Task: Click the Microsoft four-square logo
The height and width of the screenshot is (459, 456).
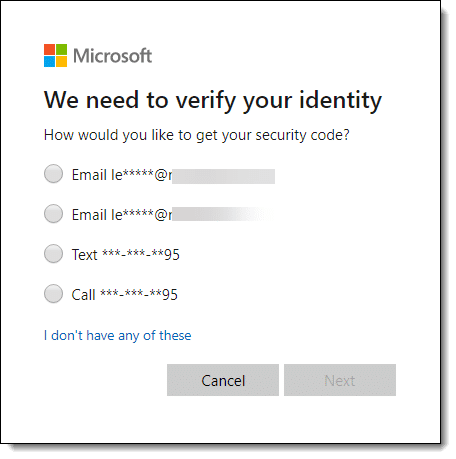Action: (x=55, y=55)
